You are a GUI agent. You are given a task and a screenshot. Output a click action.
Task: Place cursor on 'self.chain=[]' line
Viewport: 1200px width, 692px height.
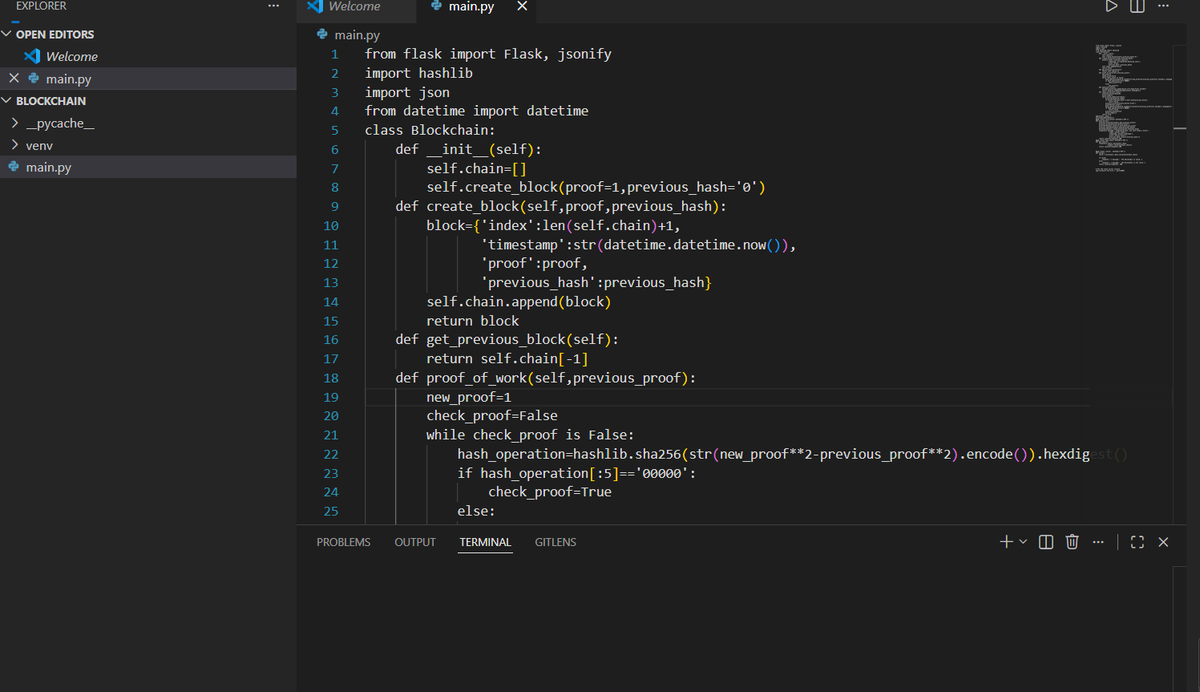476,168
